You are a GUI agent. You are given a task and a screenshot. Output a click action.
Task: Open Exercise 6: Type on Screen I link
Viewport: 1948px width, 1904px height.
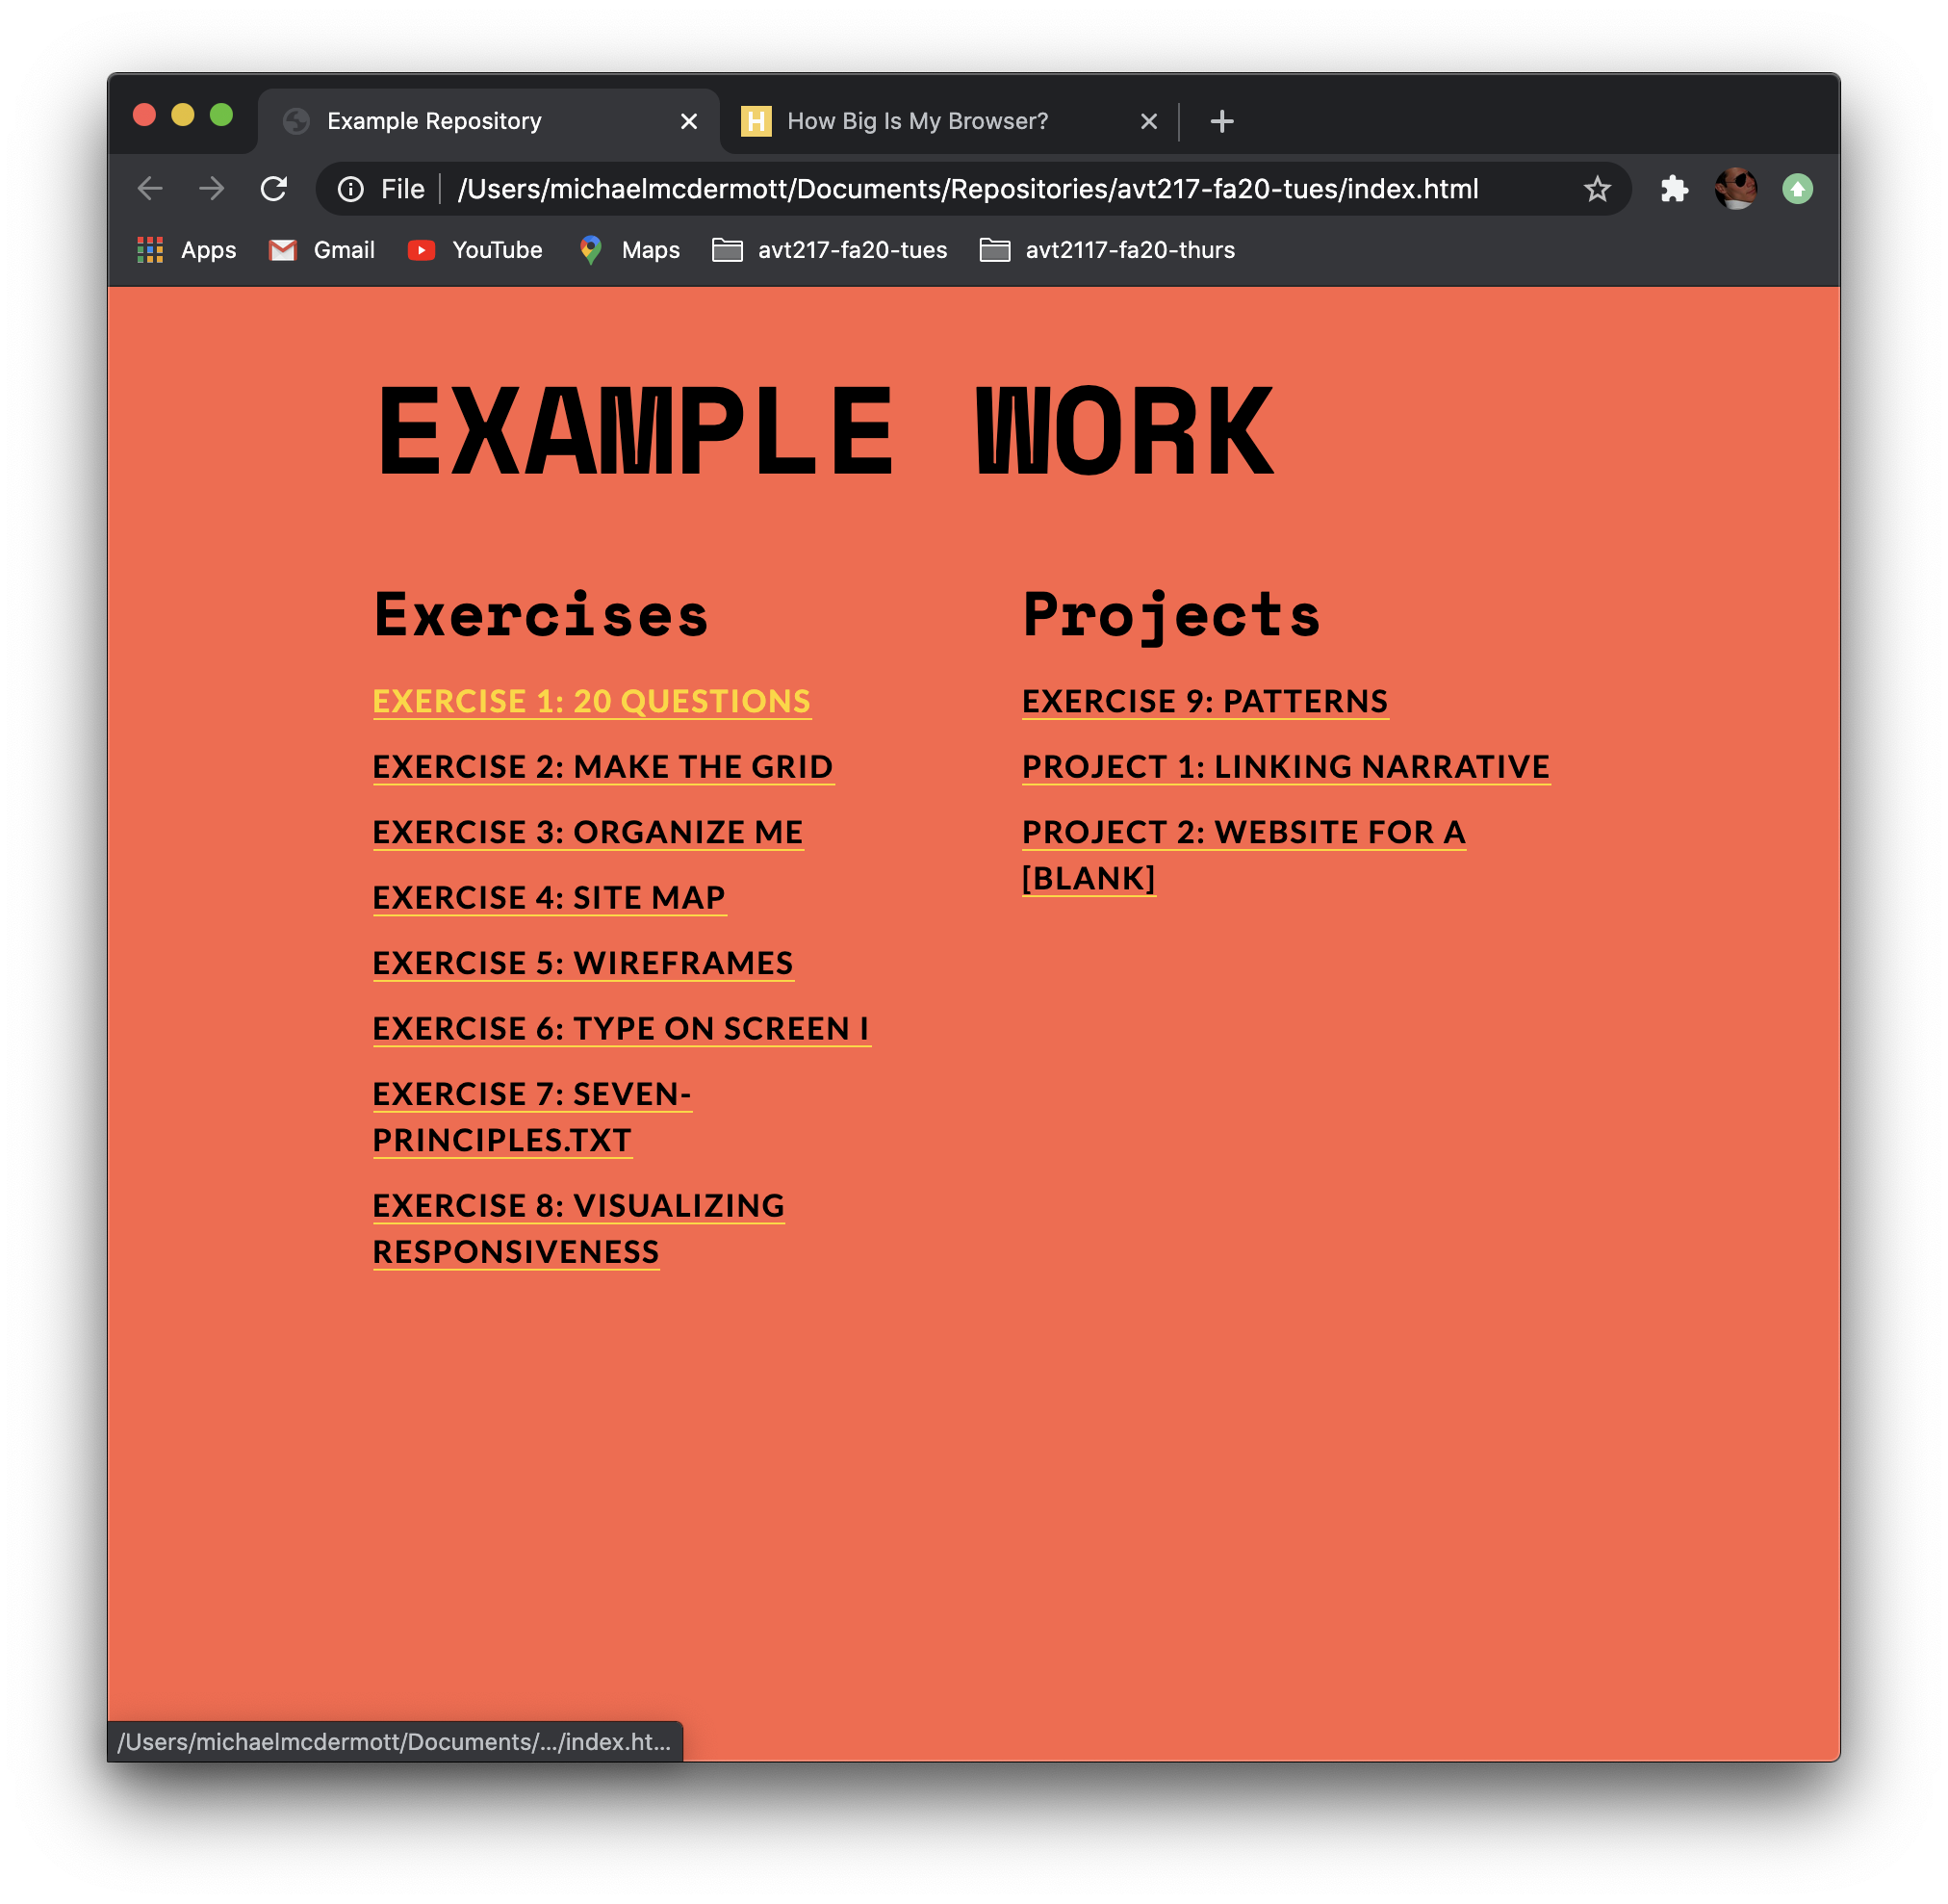point(621,1029)
